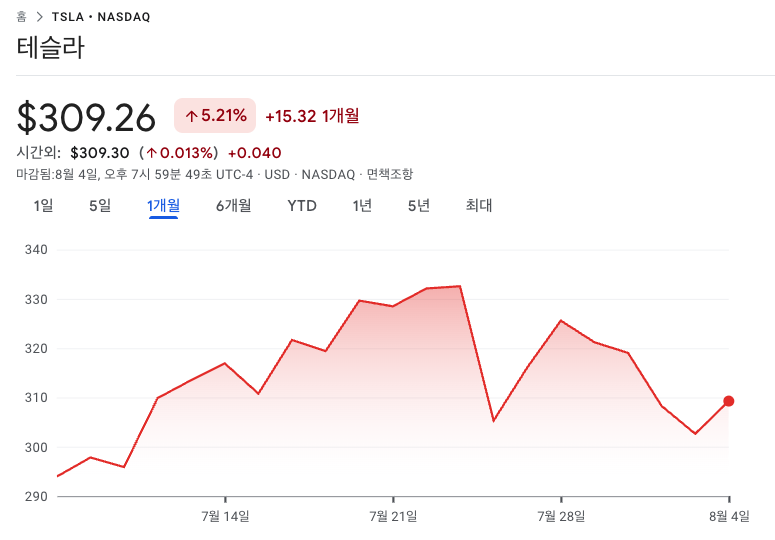Click the 7월 28일 axis marker
This screenshot has width=775, height=540.
point(561,516)
